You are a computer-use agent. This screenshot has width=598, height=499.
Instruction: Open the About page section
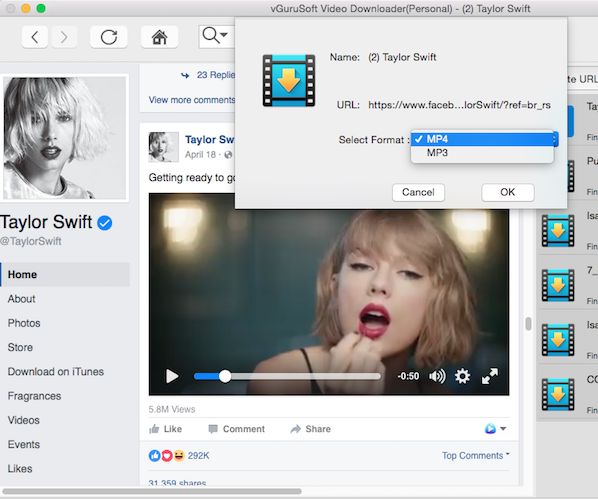click(x=21, y=299)
